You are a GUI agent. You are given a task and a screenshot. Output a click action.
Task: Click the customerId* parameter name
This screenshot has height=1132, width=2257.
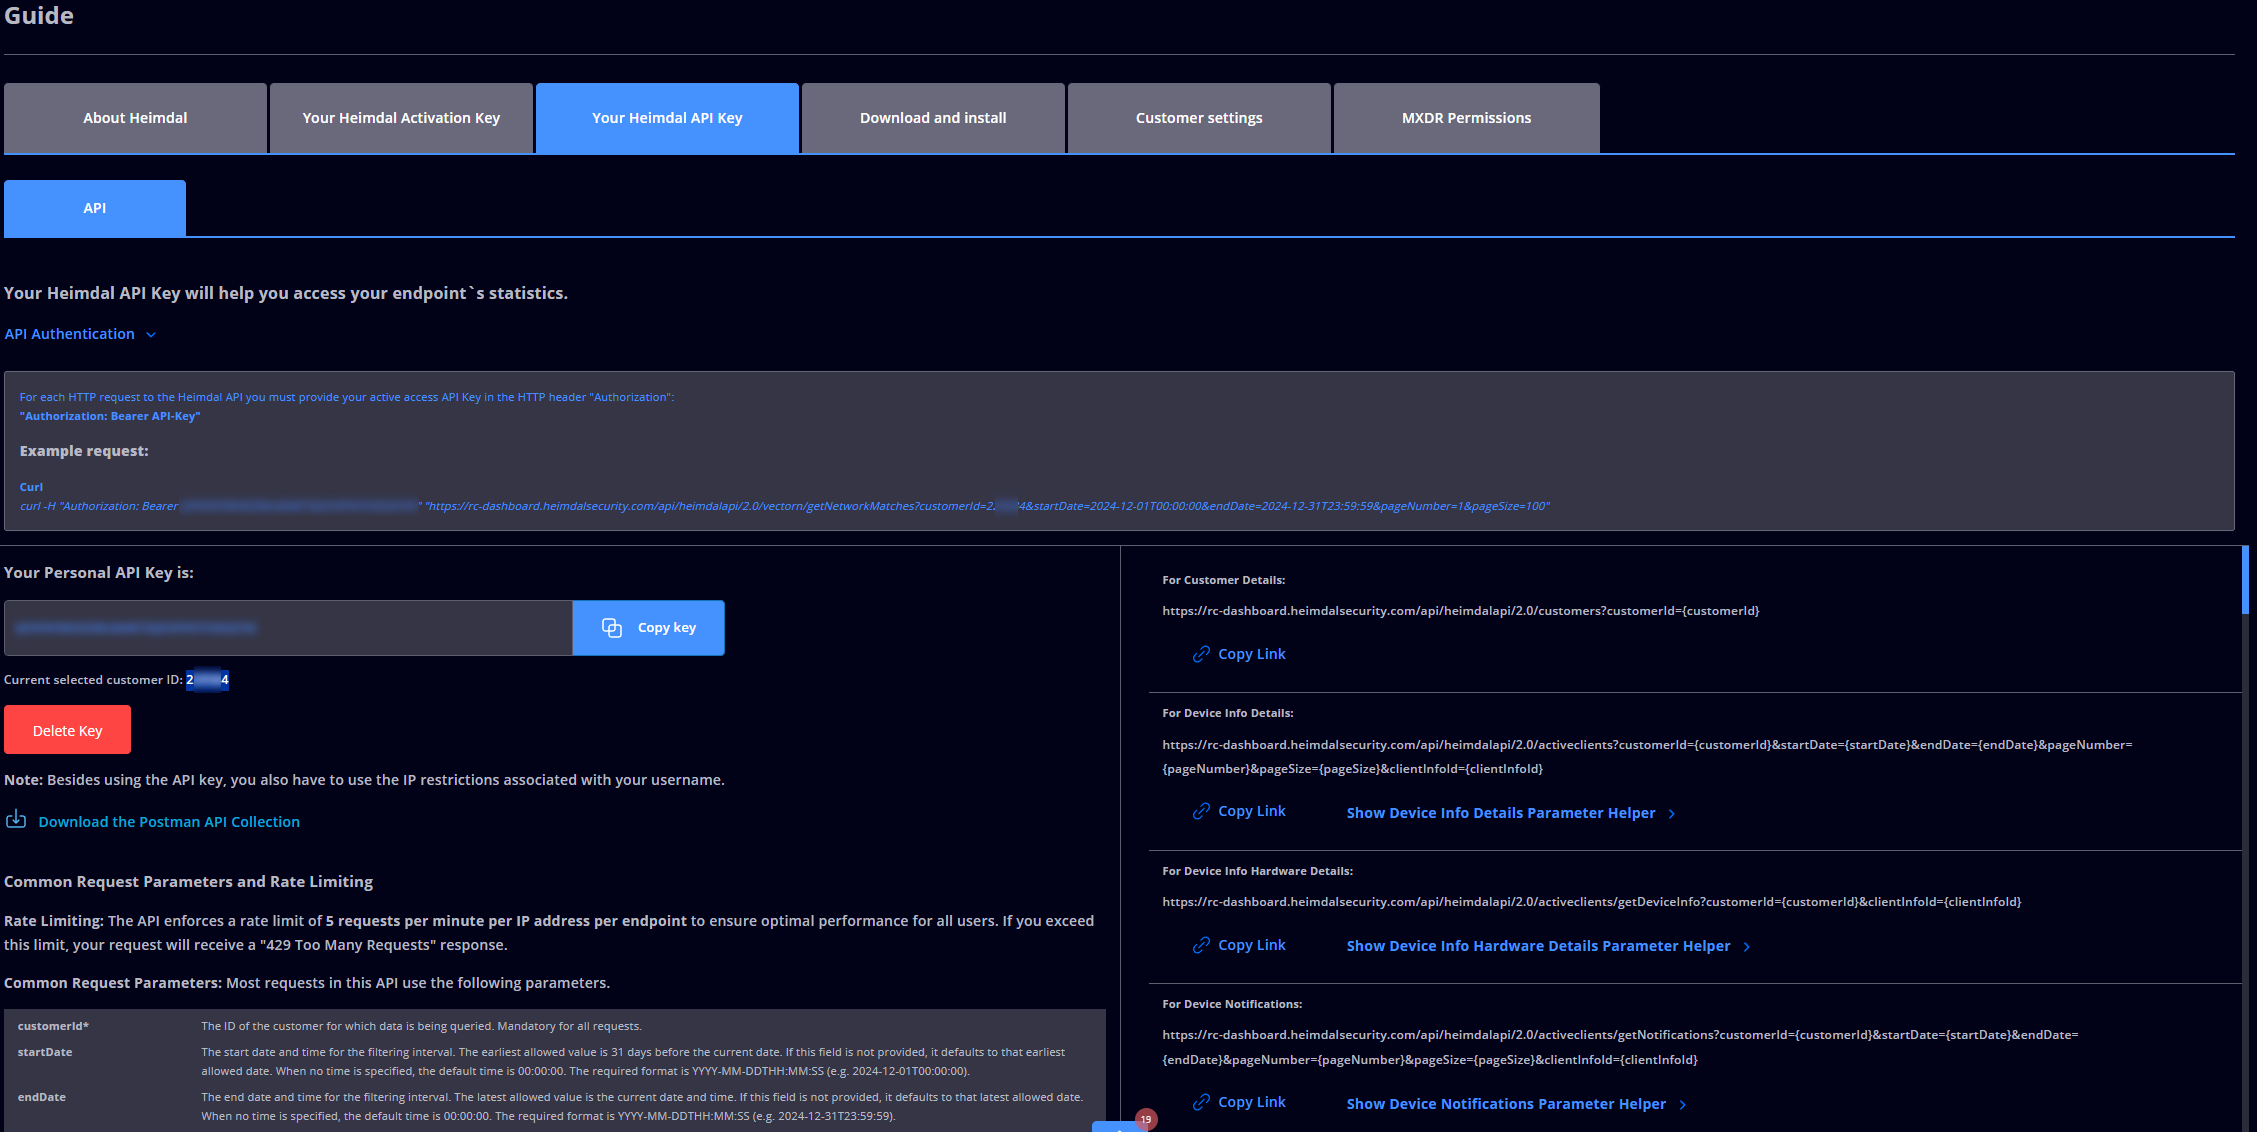tap(53, 1026)
